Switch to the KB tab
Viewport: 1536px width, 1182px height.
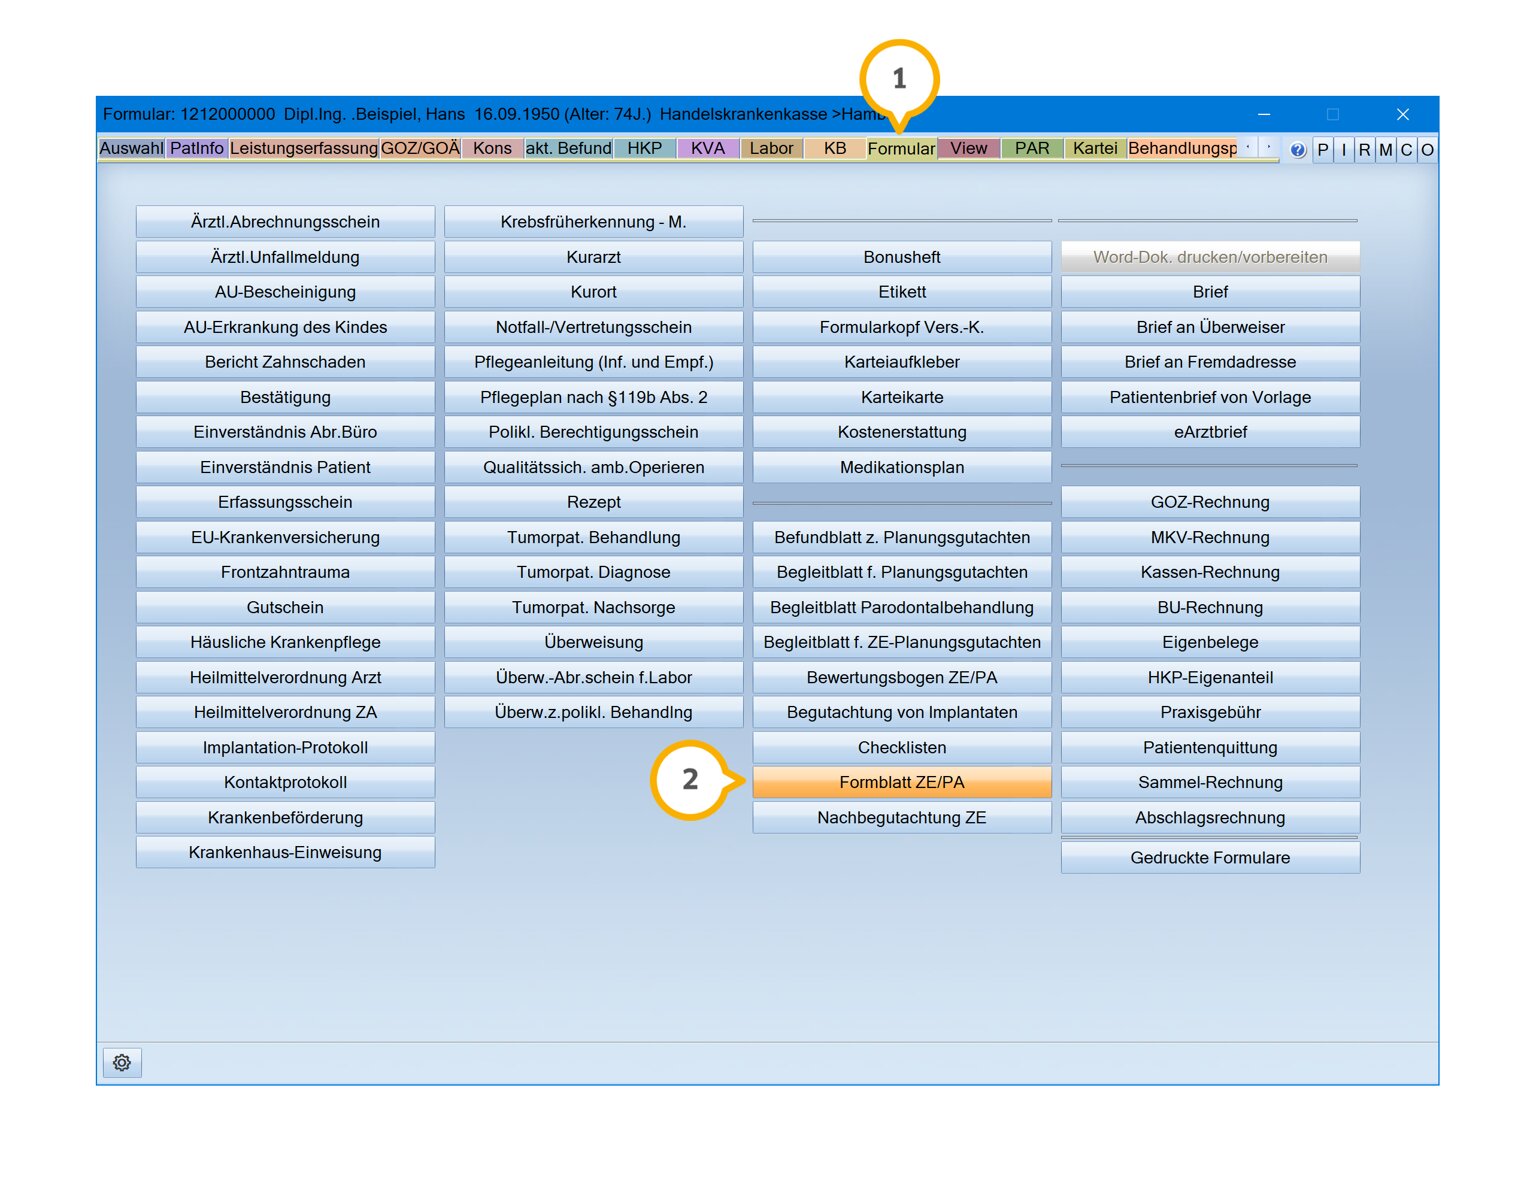click(x=835, y=148)
